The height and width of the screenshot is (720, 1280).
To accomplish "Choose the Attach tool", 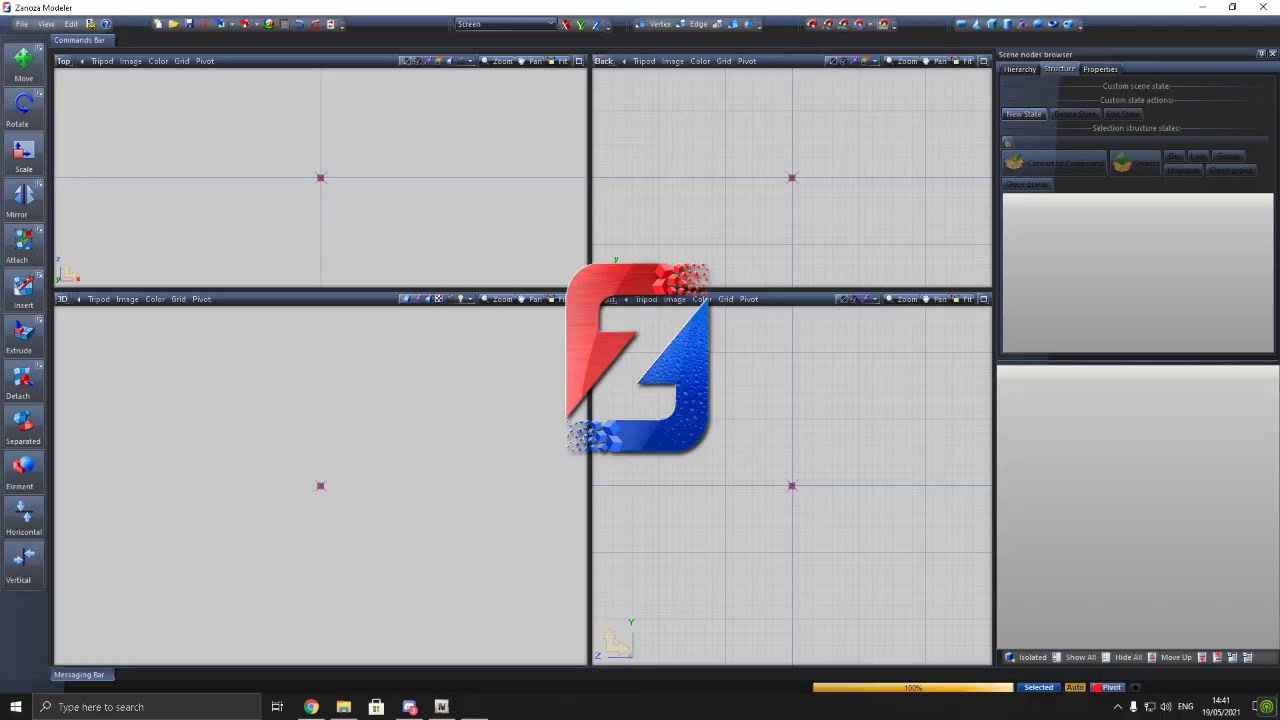I will [23, 244].
